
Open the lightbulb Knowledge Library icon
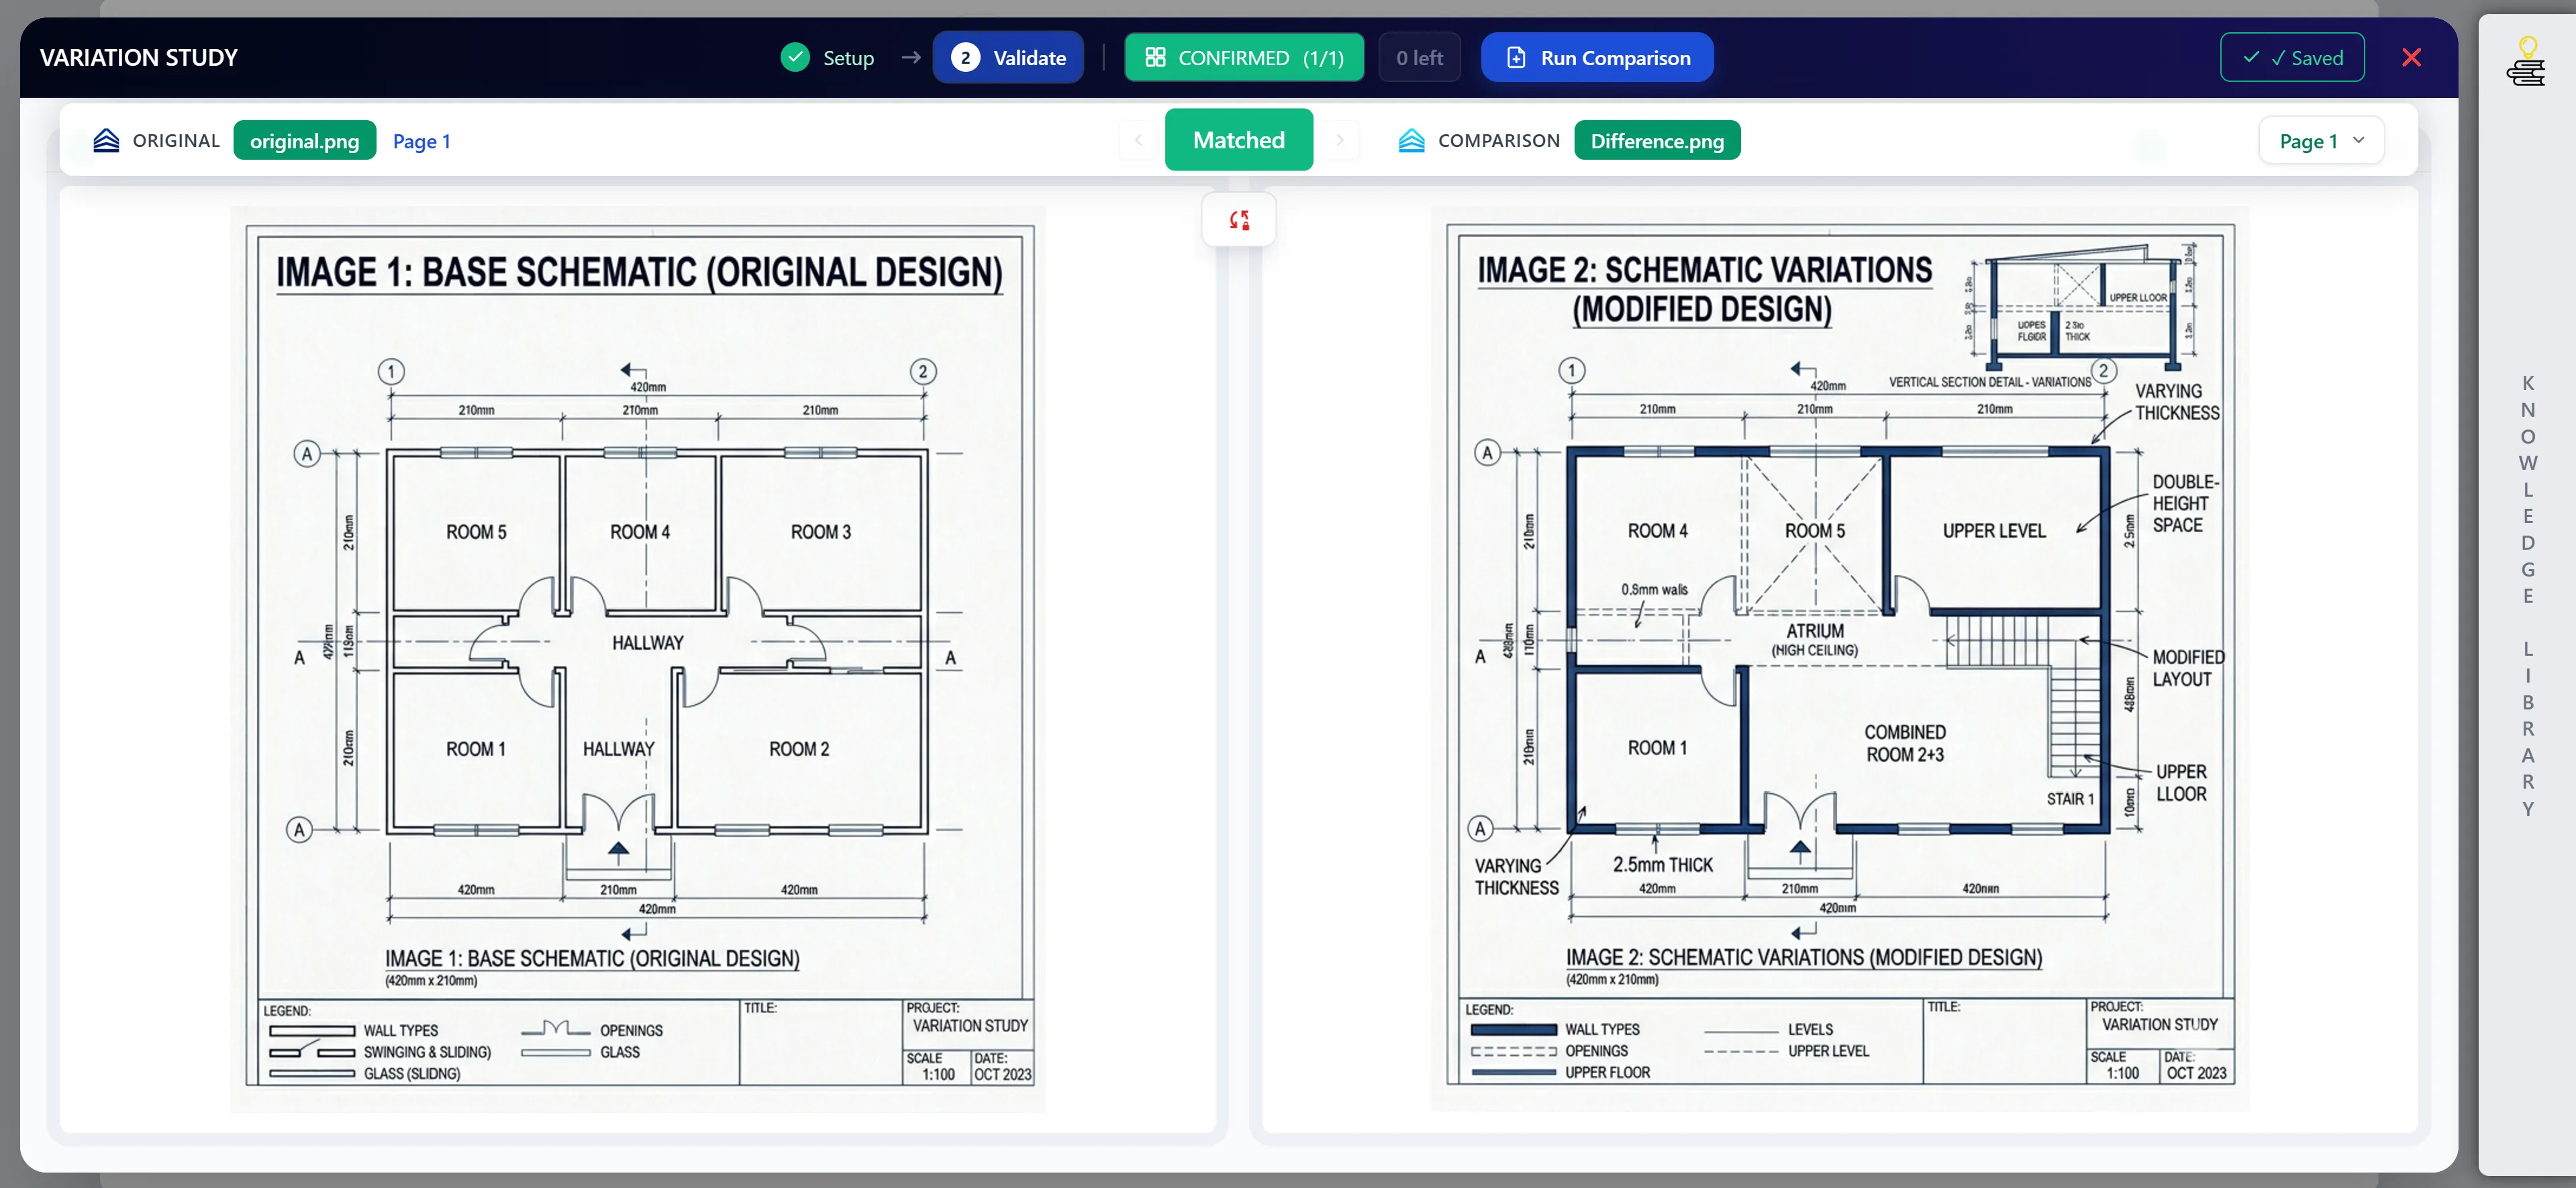coord(2526,62)
